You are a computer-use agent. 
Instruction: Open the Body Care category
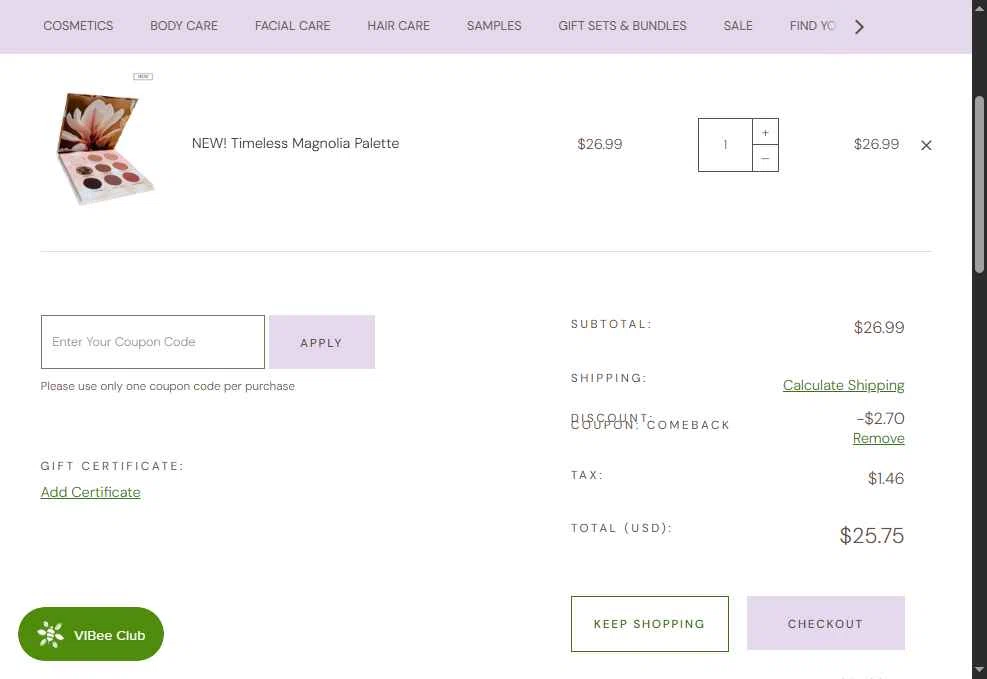pyautogui.click(x=184, y=26)
